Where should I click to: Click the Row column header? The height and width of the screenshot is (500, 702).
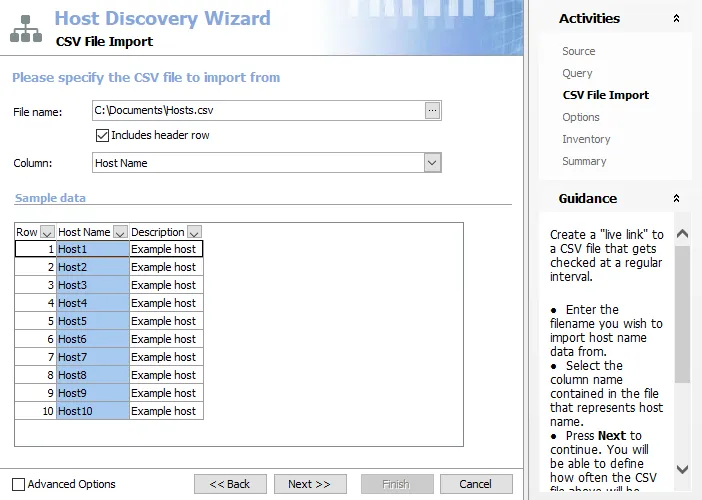(x=26, y=232)
